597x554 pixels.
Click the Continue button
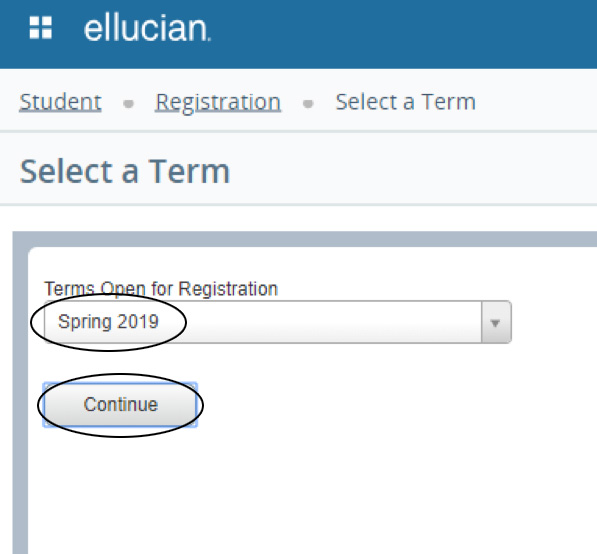[x=120, y=405]
